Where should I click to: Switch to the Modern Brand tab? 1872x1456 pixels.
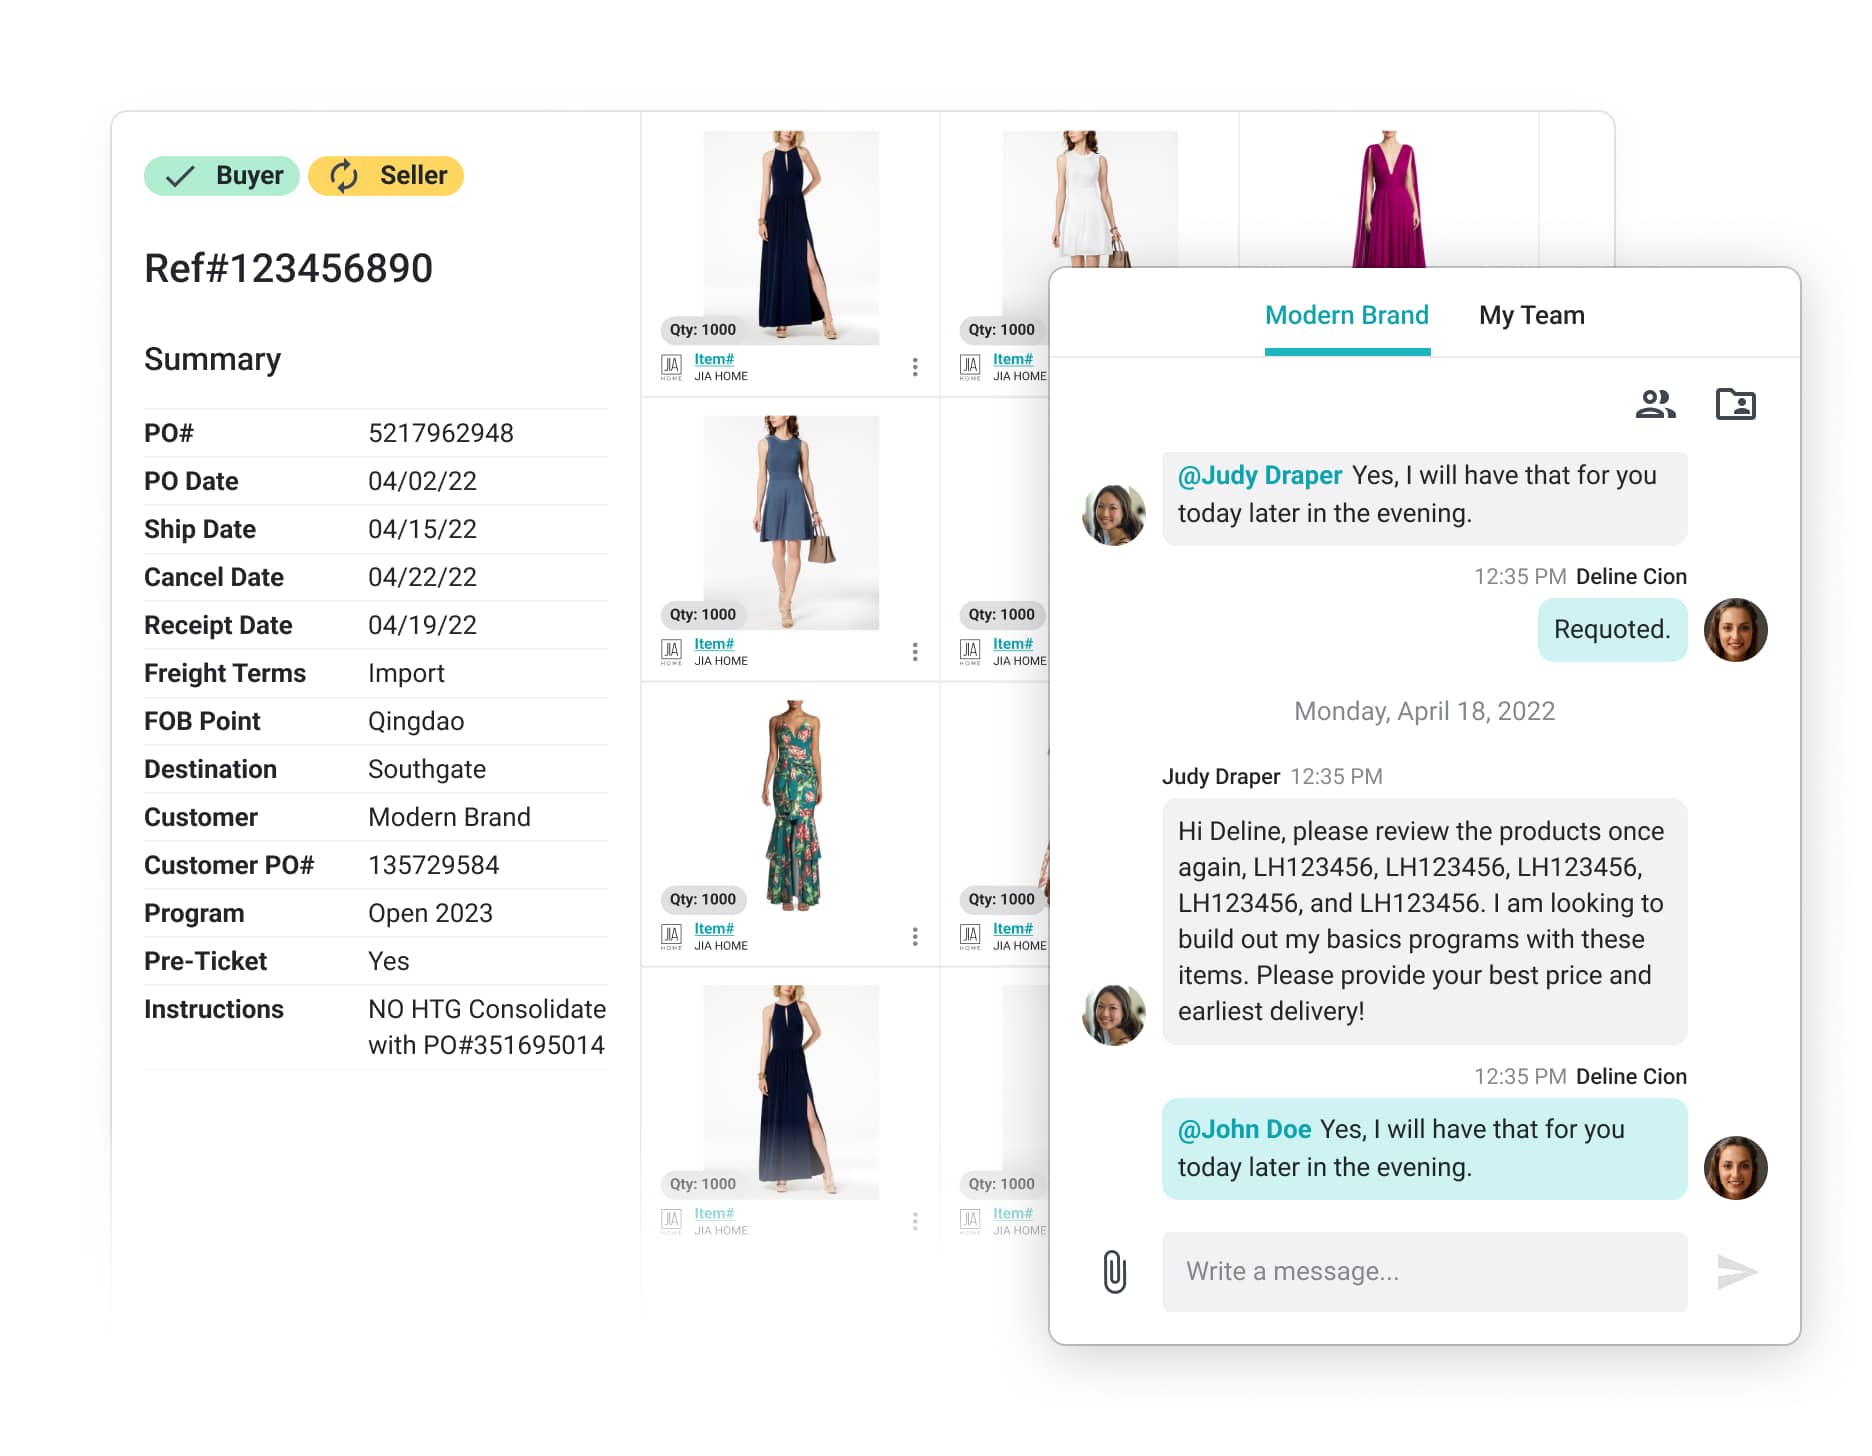click(1346, 316)
